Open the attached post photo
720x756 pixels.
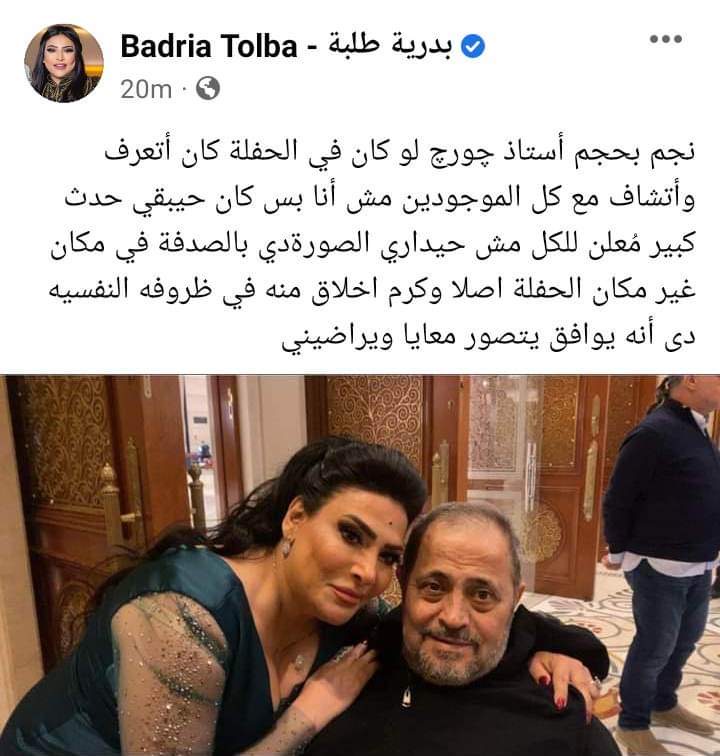point(360,565)
